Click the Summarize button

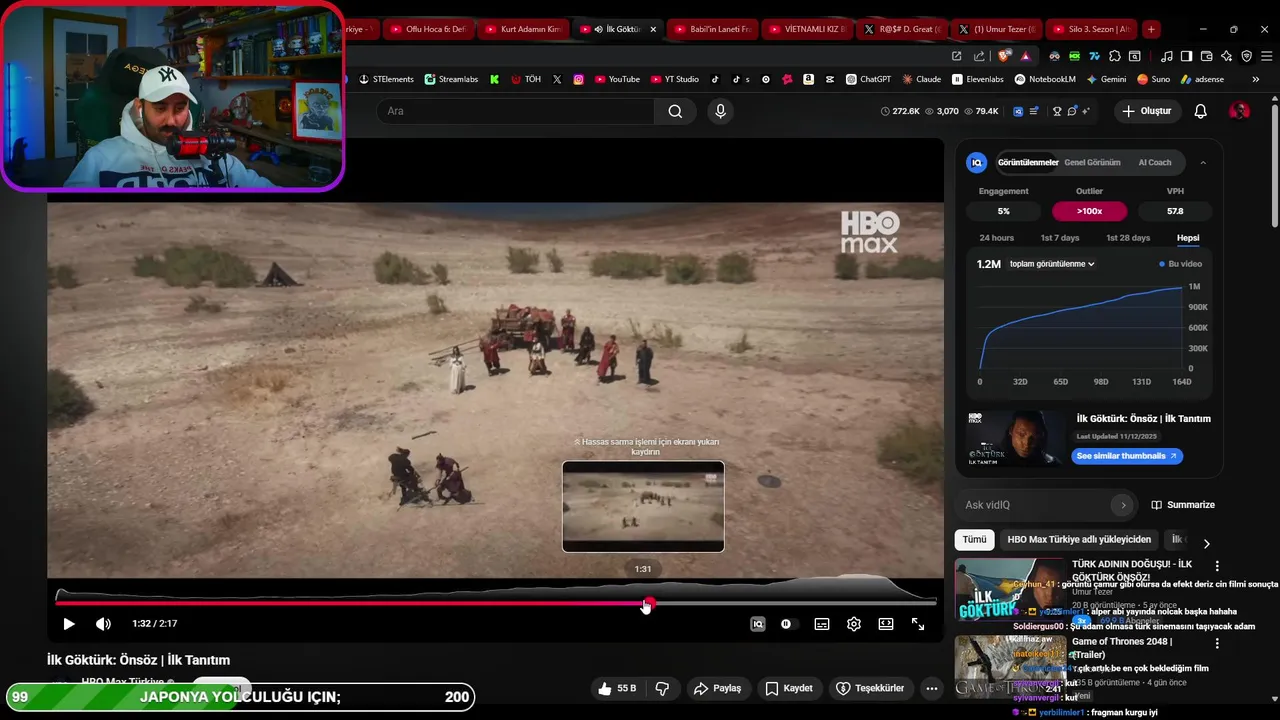(1183, 505)
